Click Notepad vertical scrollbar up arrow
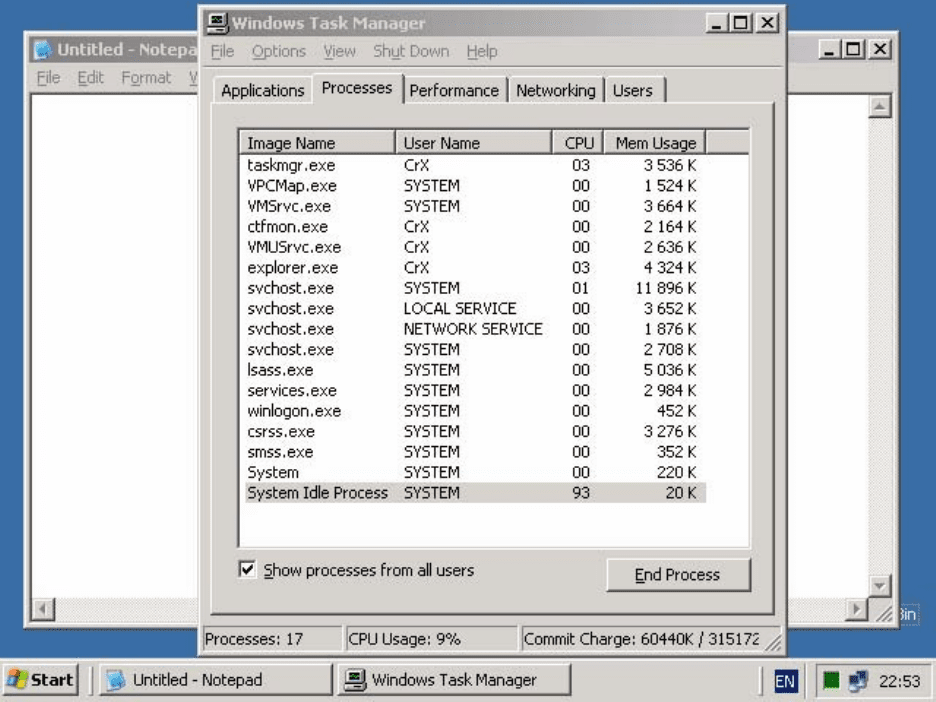The width and height of the screenshot is (936, 702). point(879,107)
